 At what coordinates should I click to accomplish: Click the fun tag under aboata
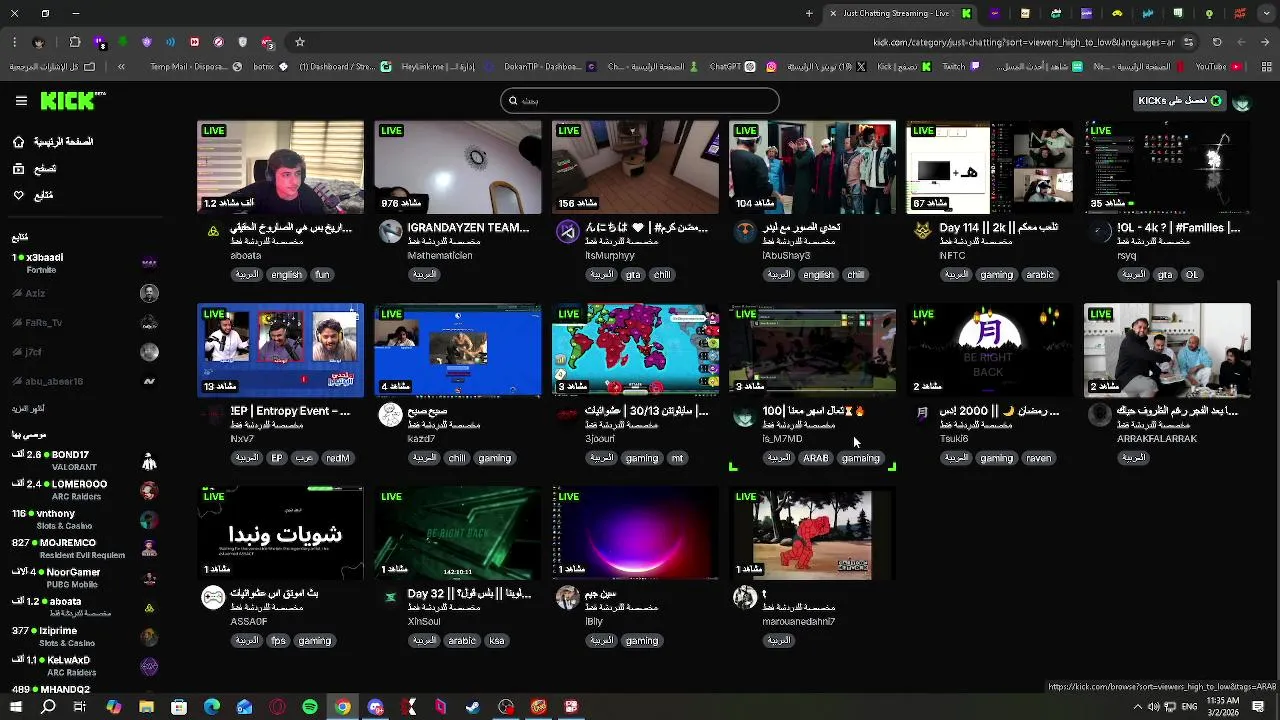(322, 275)
